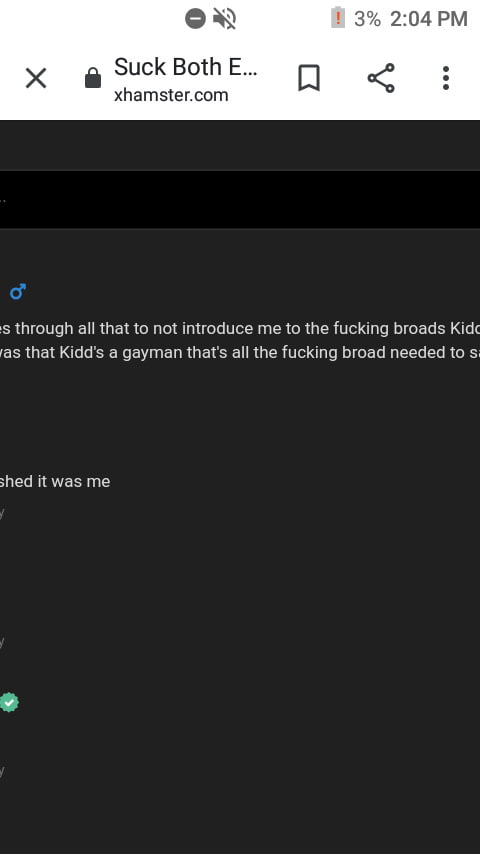
Task: Bookmark this page using the bookmark icon
Action: 309,78
